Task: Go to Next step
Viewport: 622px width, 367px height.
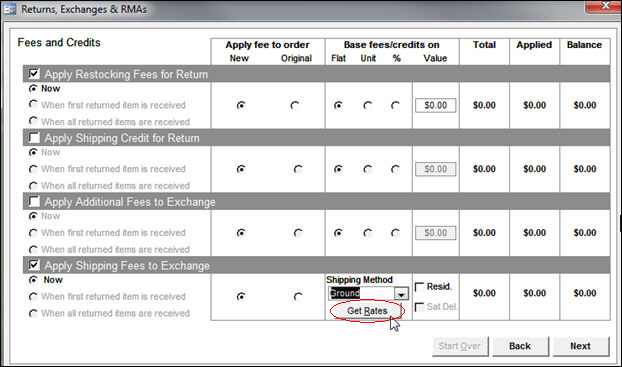Action: click(x=580, y=346)
